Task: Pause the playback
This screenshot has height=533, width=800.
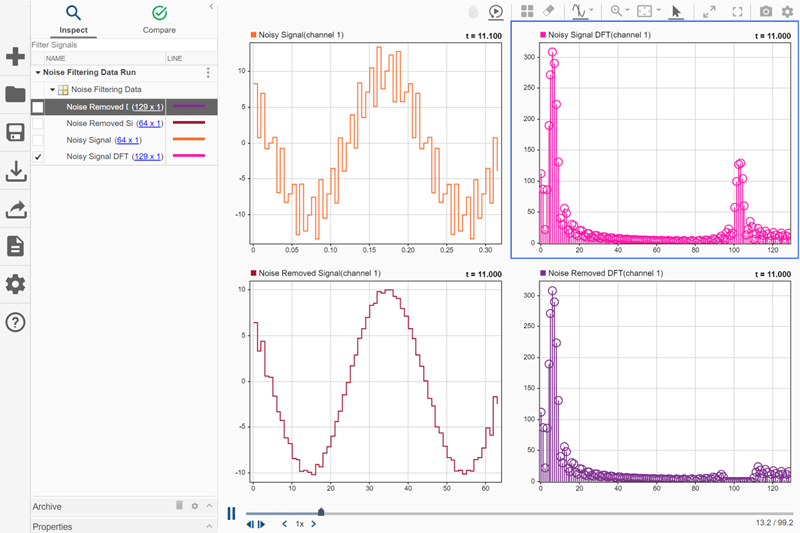Action: [232, 513]
